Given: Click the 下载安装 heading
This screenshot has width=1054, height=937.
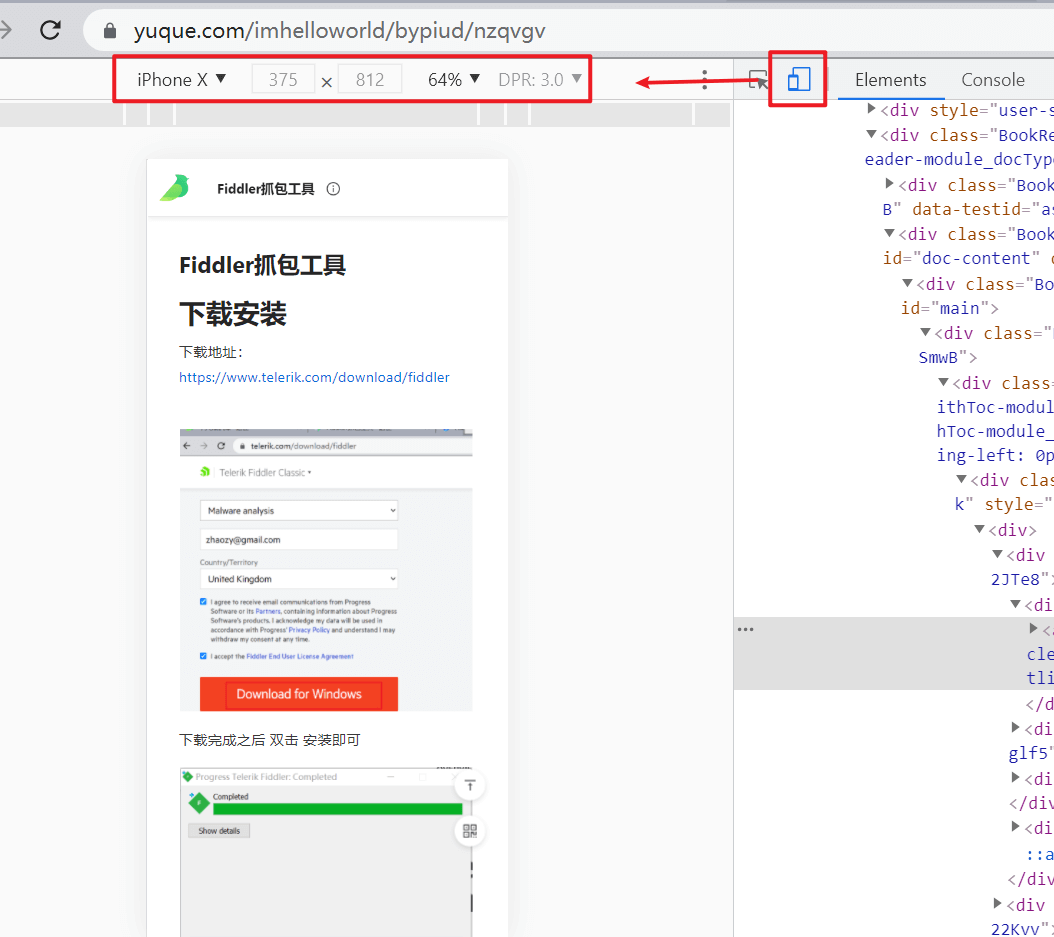Looking at the screenshot, I should (233, 314).
